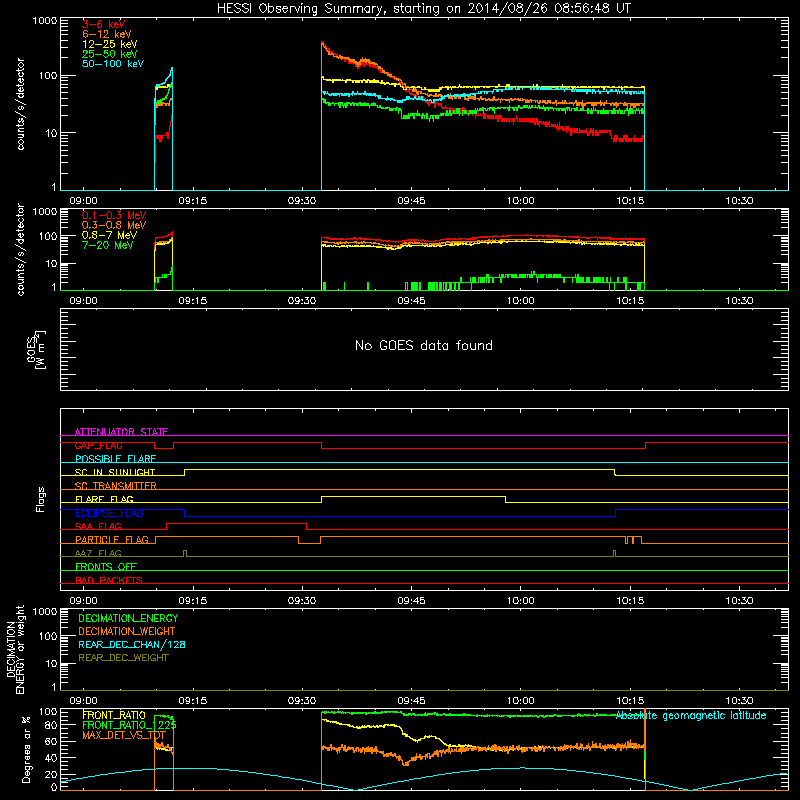Viewport: 800px width, 800px height.
Task: Select the SC_IN_SUNLIGHT flag label
Action: click(x=115, y=472)
